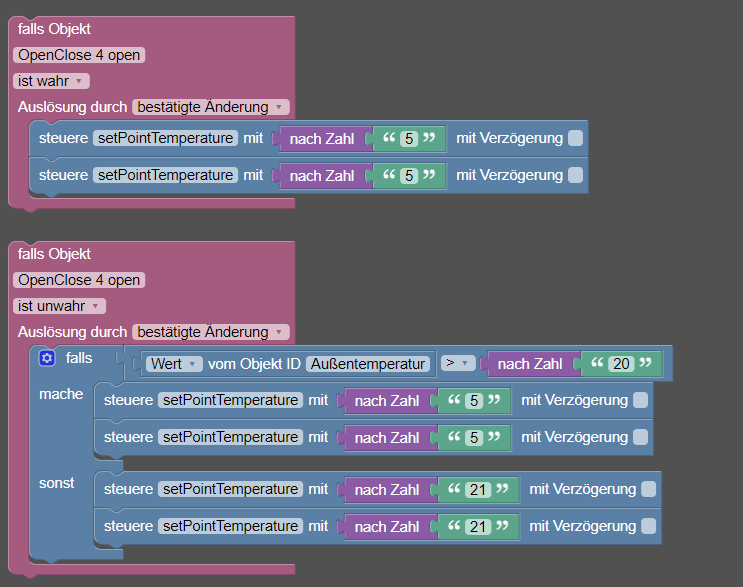Enable 'mit Verzögerung' on the first sonst row

pyautogui.click(x=648, y=489)
